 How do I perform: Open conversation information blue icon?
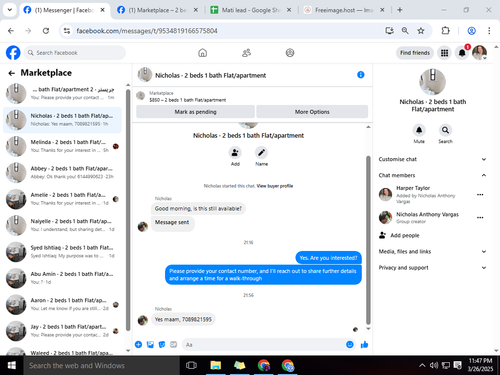click(x=361, y=75)
